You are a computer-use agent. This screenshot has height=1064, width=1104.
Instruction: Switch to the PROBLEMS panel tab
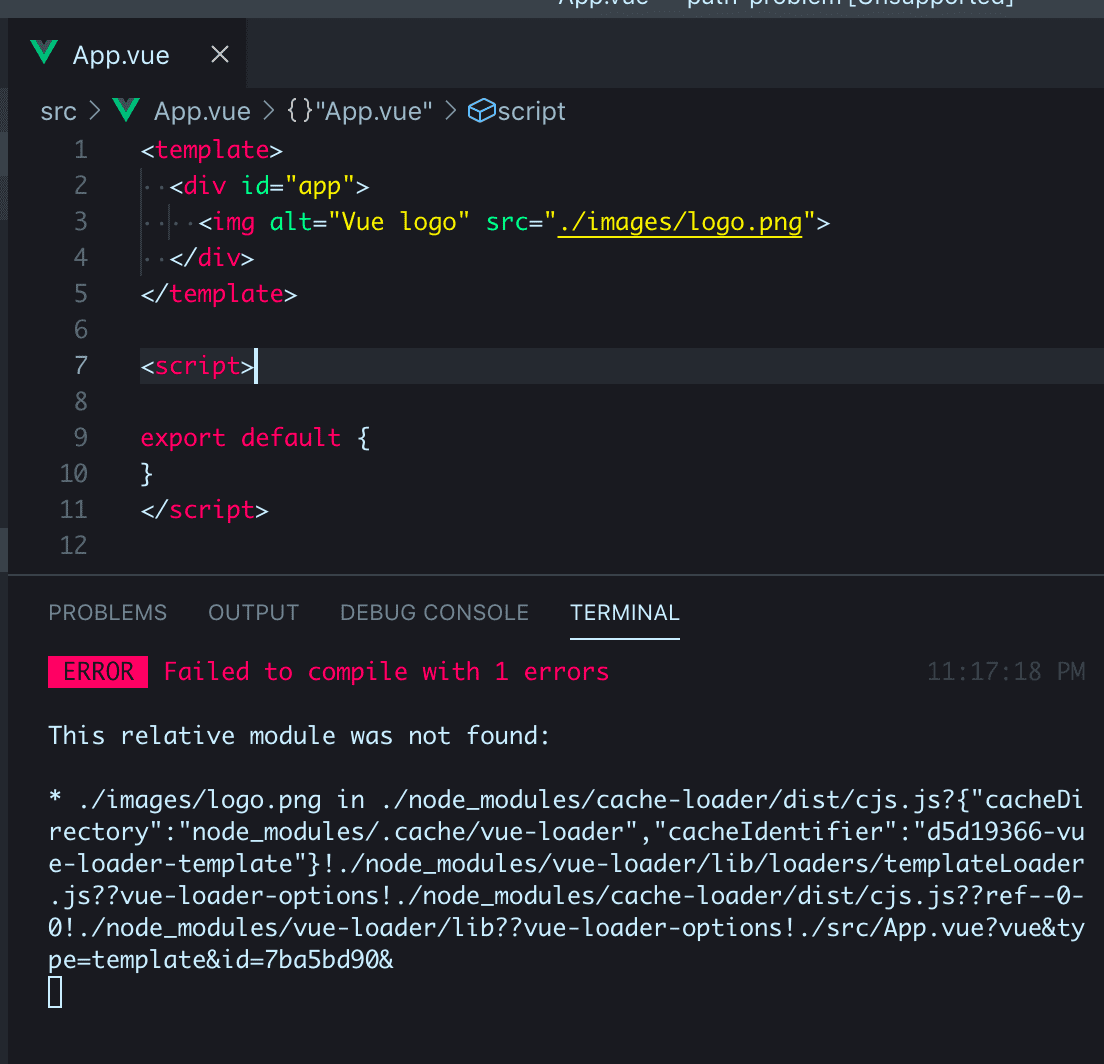108,613
